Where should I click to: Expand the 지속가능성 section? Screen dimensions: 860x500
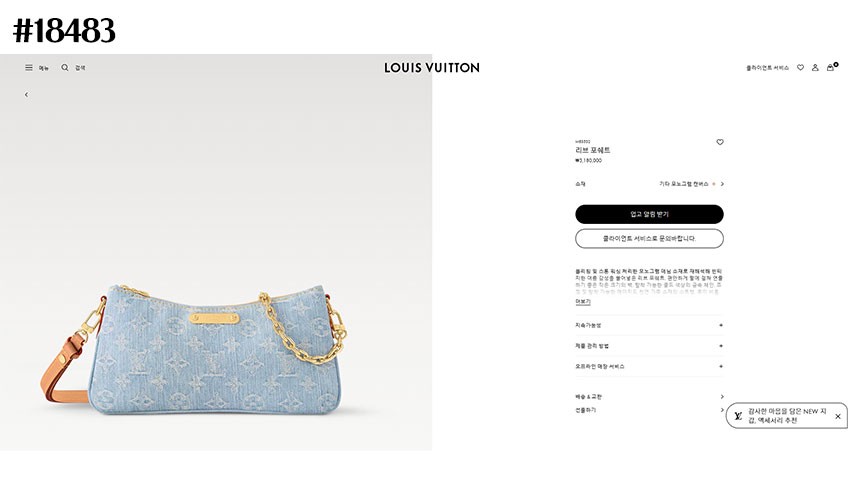[x=649, y=325]
